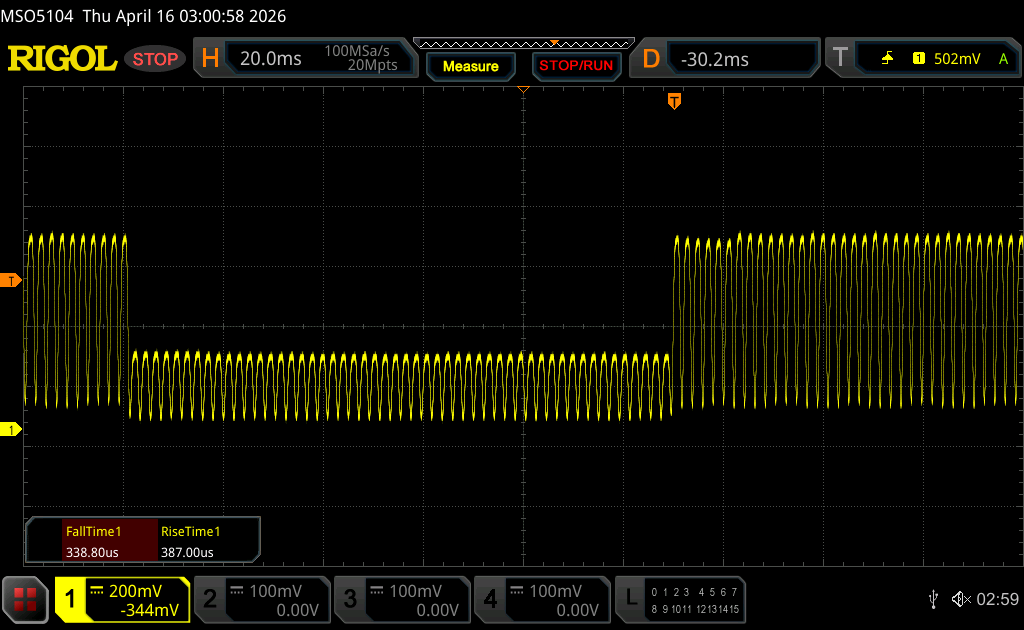1024x630 pixels.
Task: Open the trigger level 502mV setting
Action: (x=956, y=59)
